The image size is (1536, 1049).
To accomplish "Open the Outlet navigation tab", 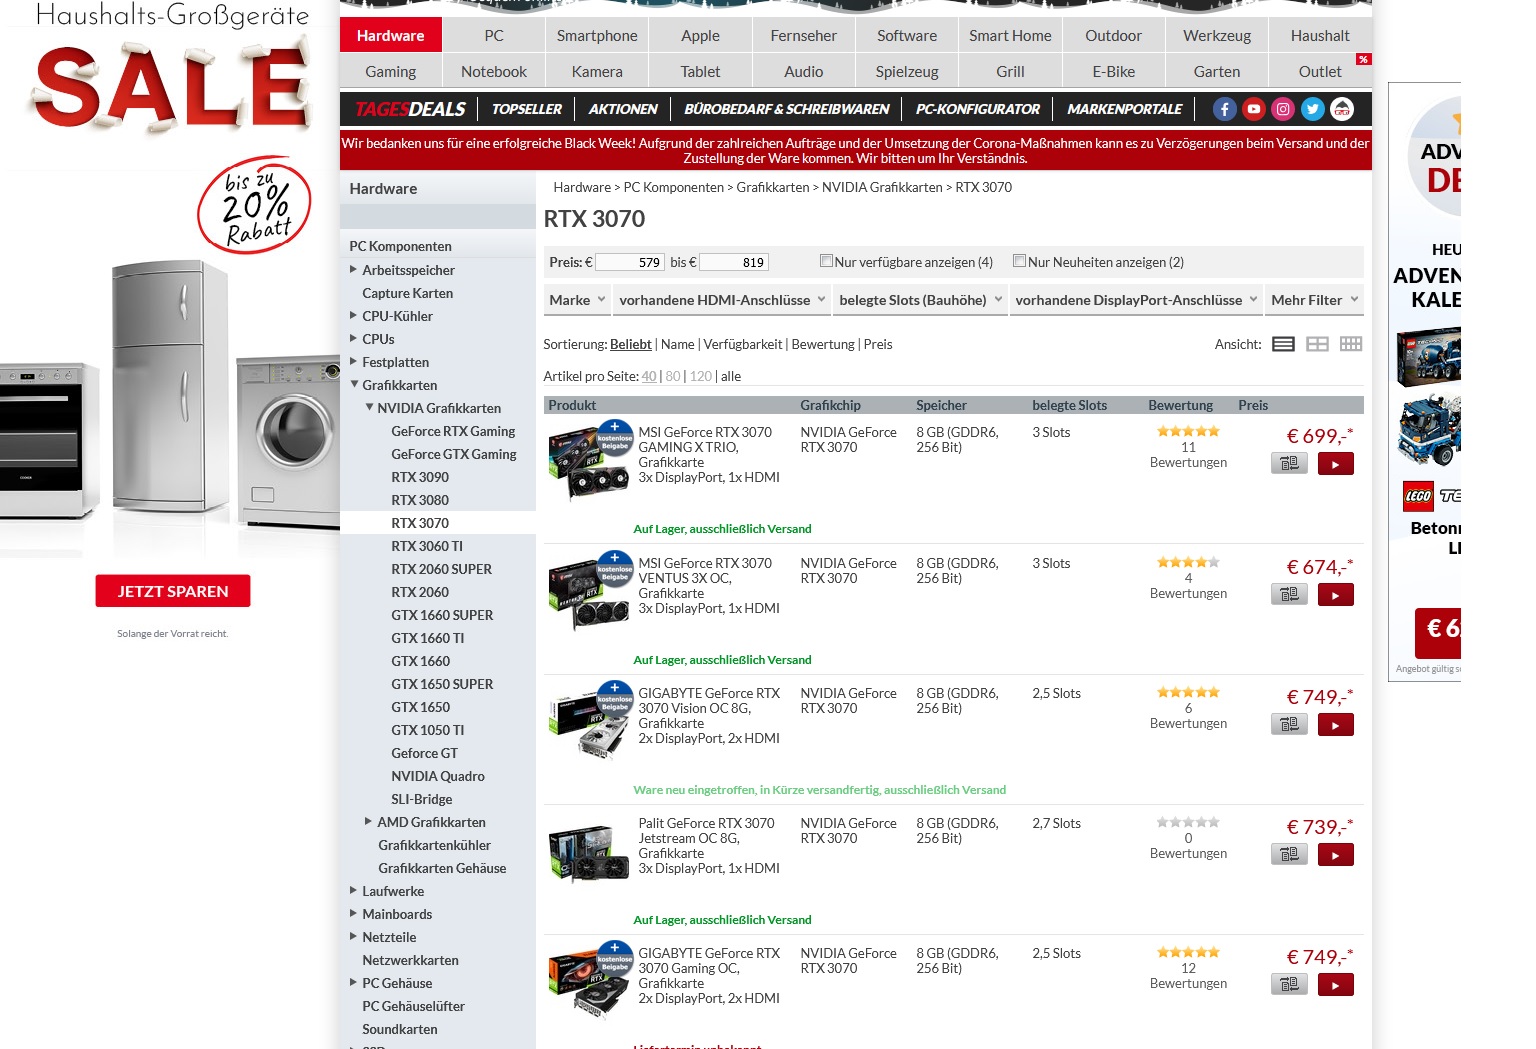I will click(1320, 71).
